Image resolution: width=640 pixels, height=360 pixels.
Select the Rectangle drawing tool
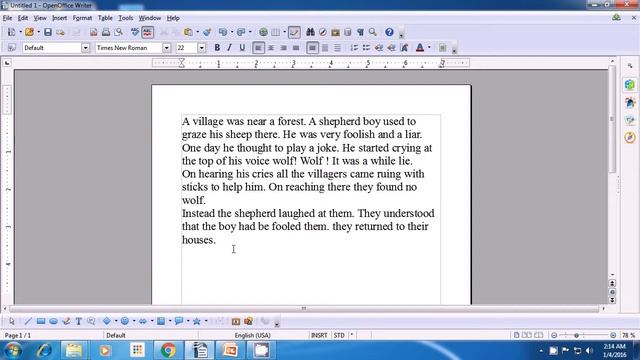coord(41,321)
